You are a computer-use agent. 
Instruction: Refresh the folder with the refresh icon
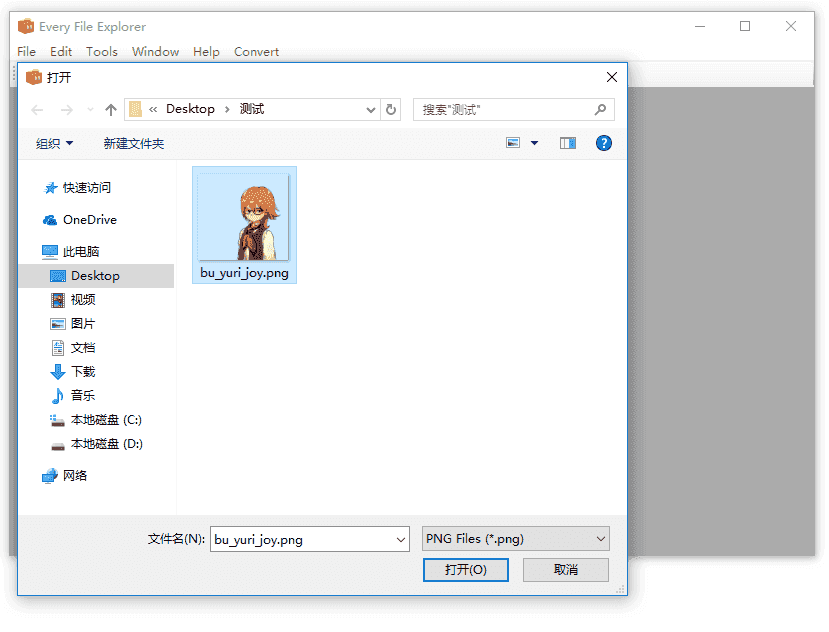tap(391, 109)
